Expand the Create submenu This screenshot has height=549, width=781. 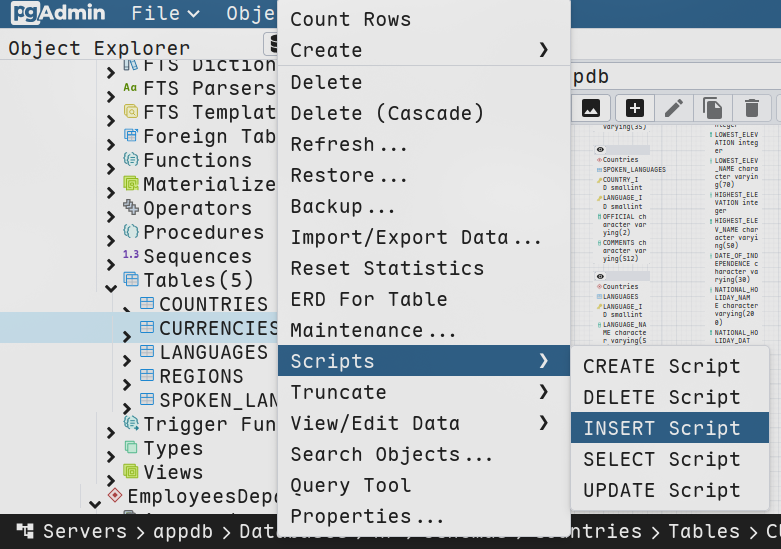pos(543,50)
